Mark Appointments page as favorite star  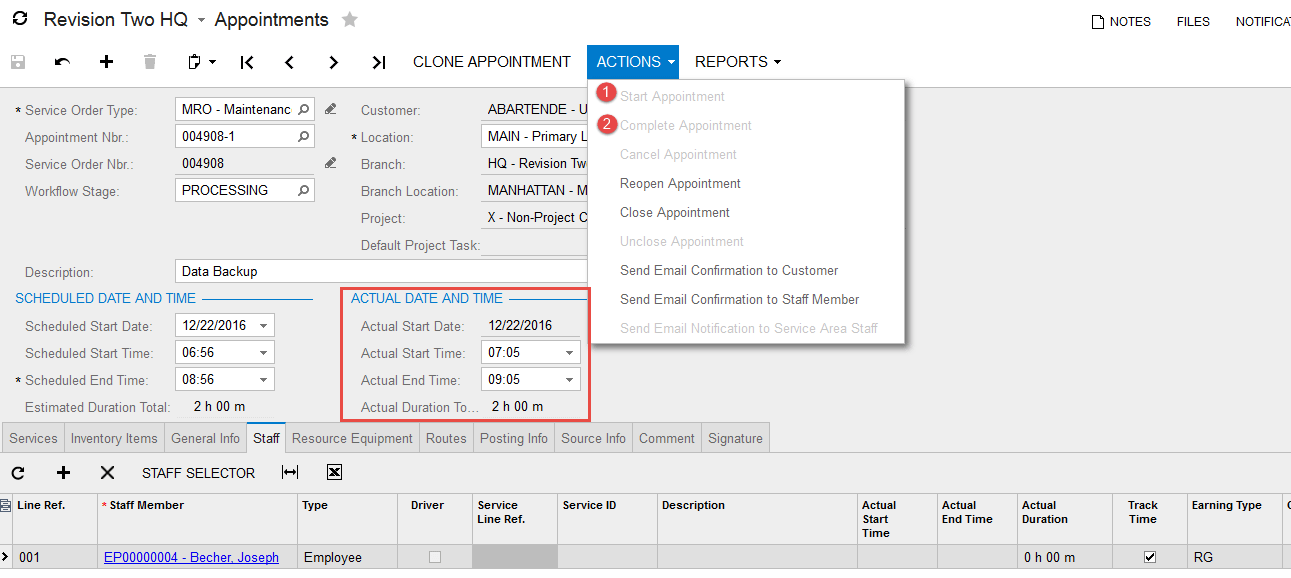click(349, 19)
